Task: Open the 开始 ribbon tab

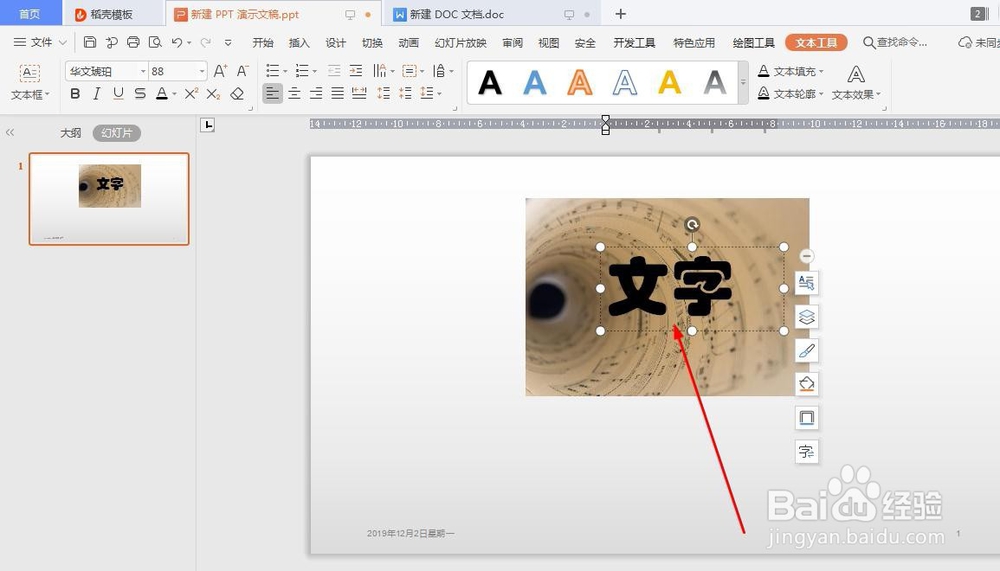Action: click(x=263, y=43)
